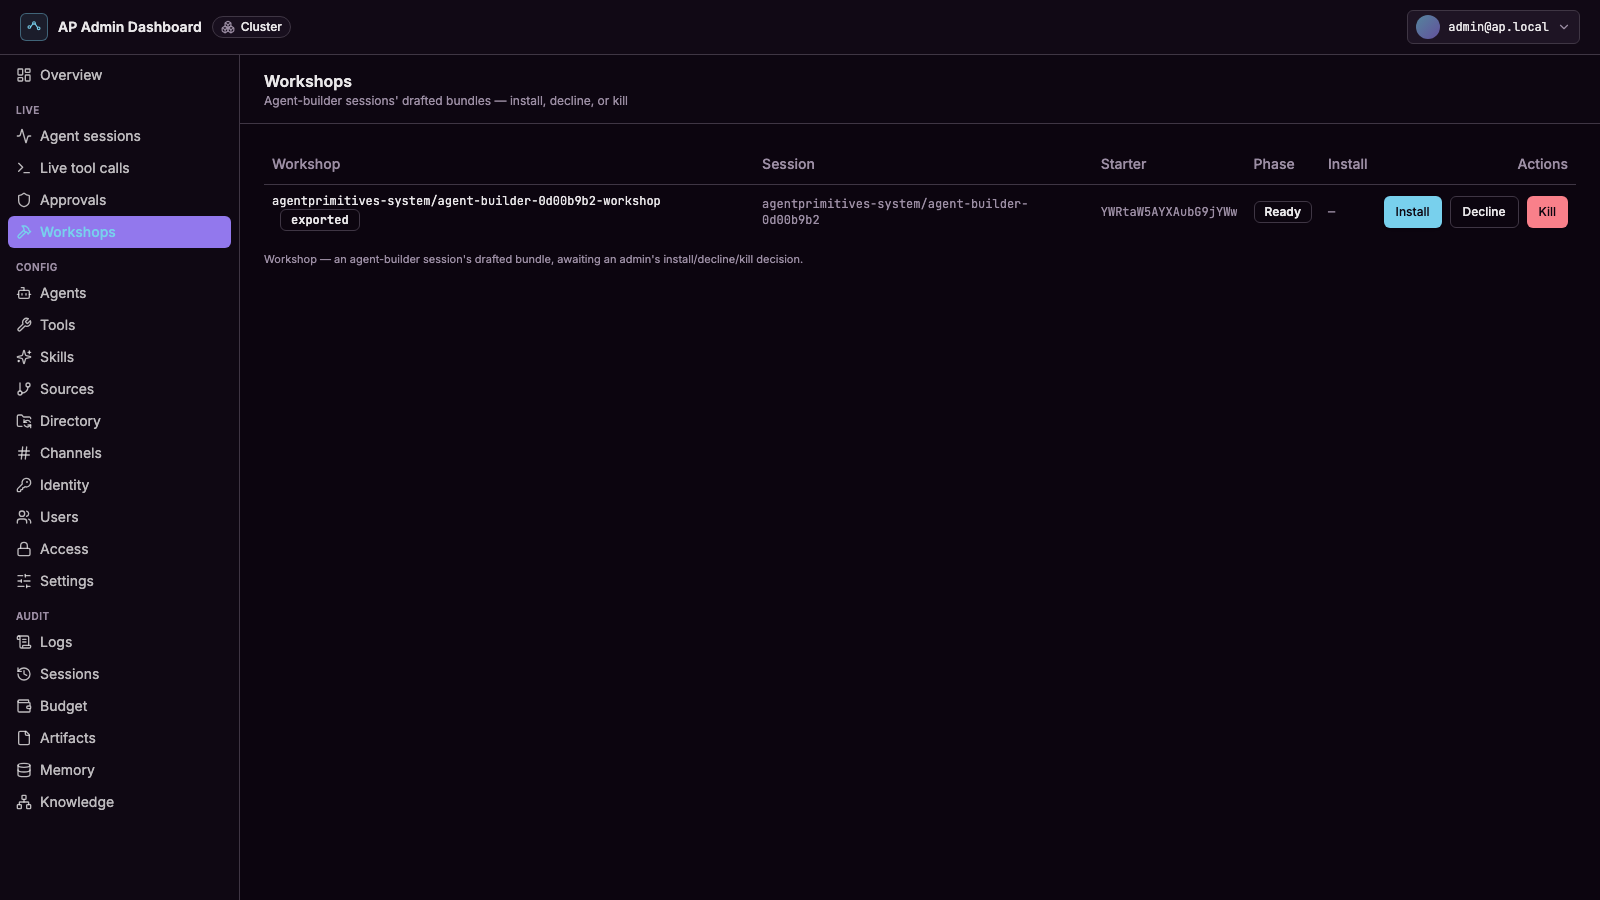This screenshot has height=900, width=1600.
Task: Click the AP Admin Dashboard logo icon
Action: click(x=34, y=27)
